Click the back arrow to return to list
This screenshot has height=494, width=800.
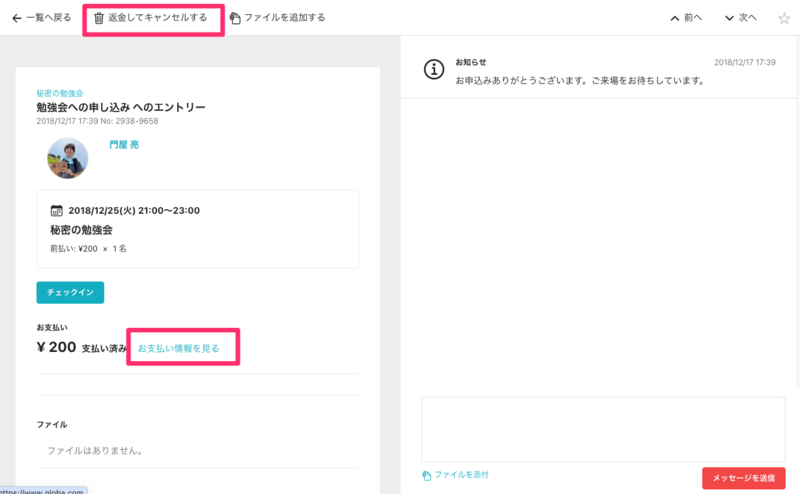pyautogui.click(x=16, y=18)
